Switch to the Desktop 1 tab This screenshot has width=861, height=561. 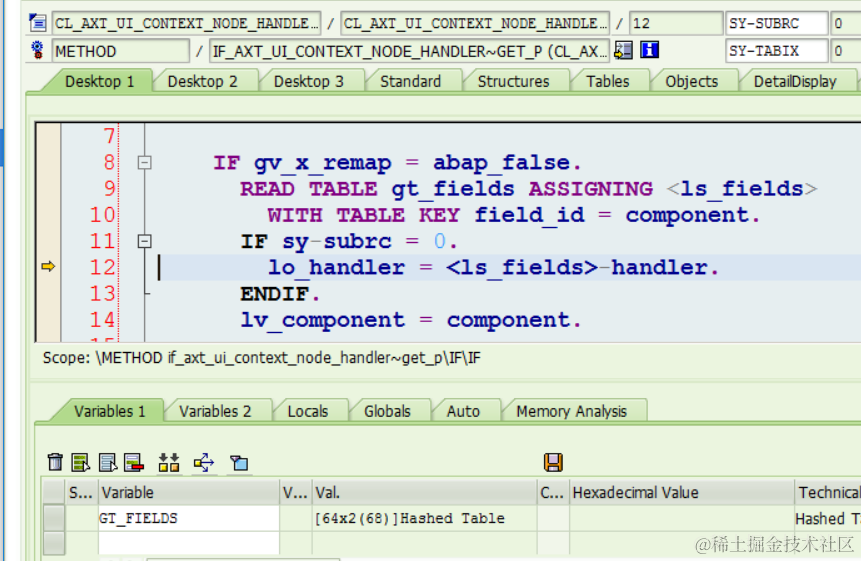click(99, 81)
